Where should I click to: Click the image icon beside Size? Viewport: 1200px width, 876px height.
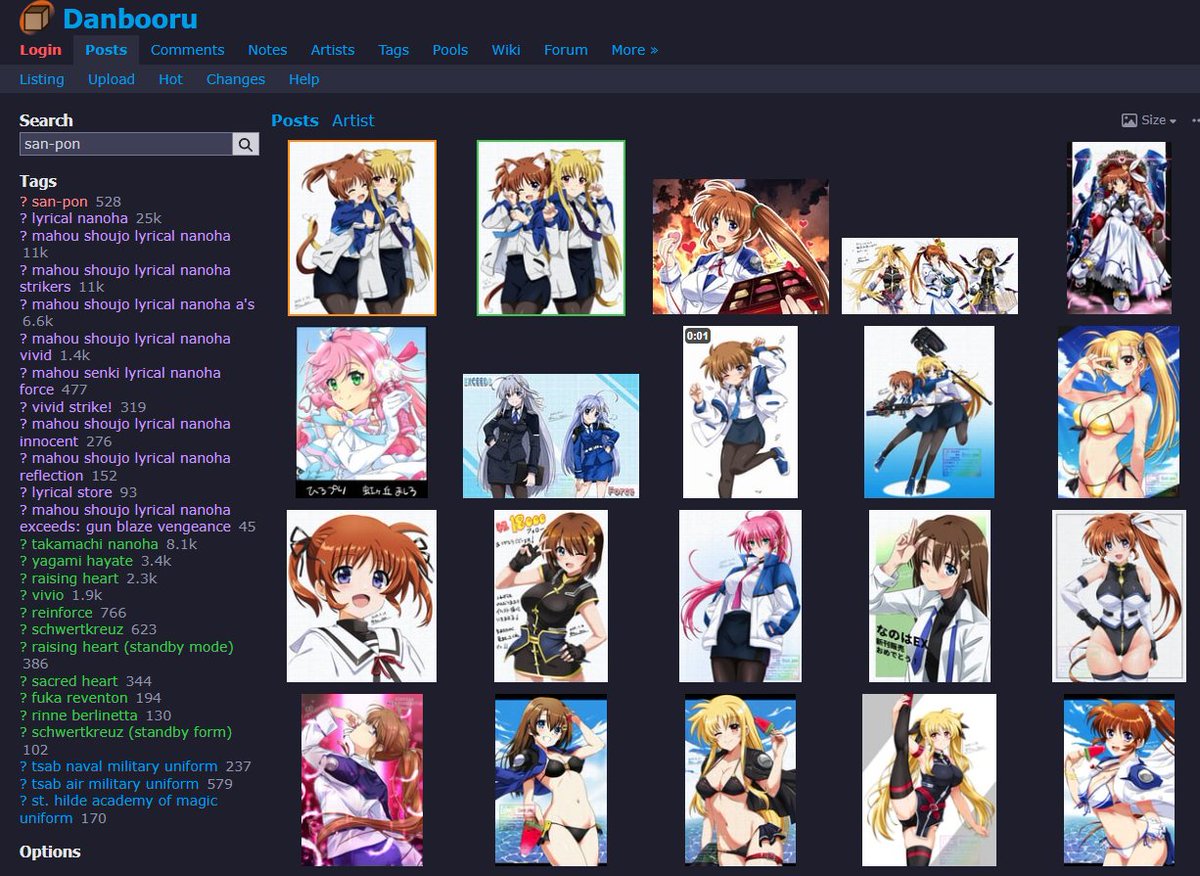coord(1129,120)
